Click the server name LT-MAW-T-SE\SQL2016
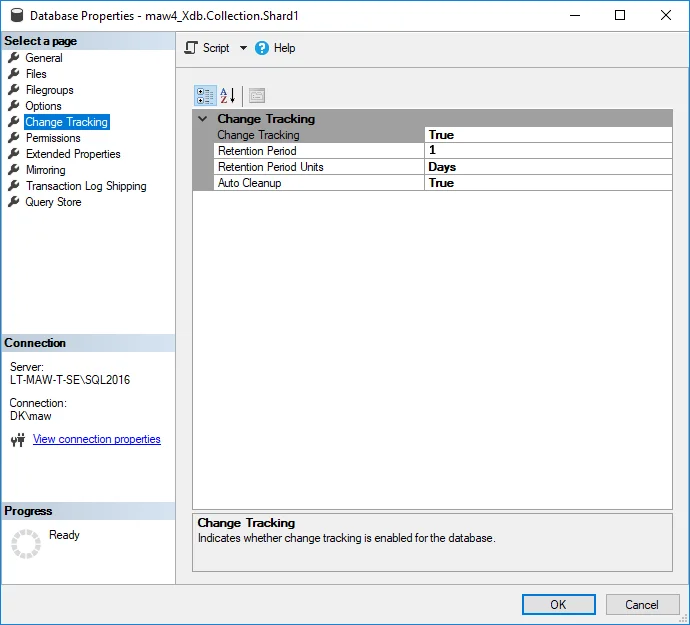The height and width of the screenshot is (625, 690). pos(70,379)
